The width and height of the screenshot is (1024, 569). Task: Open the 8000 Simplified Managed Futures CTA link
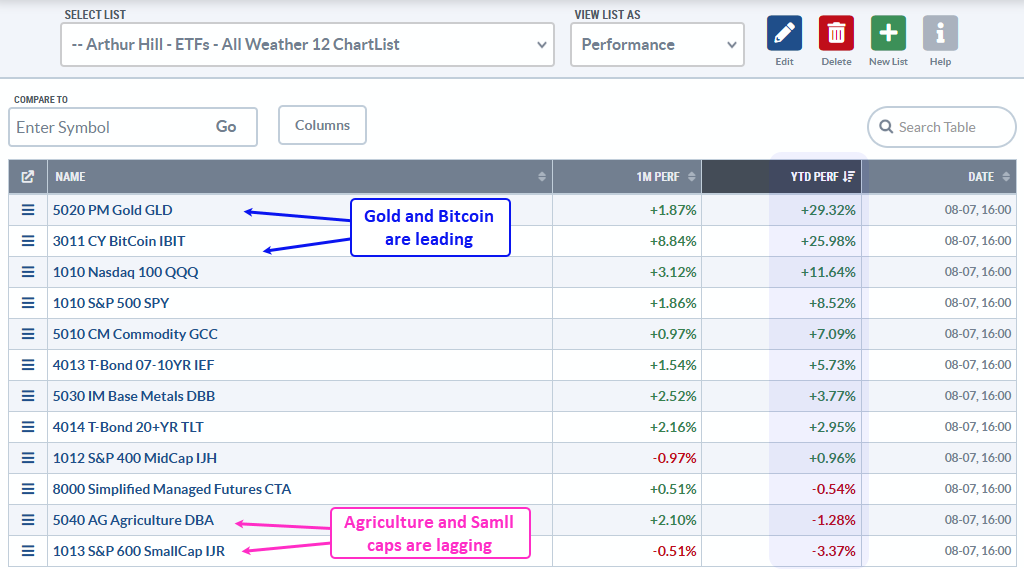coord(172,489)
